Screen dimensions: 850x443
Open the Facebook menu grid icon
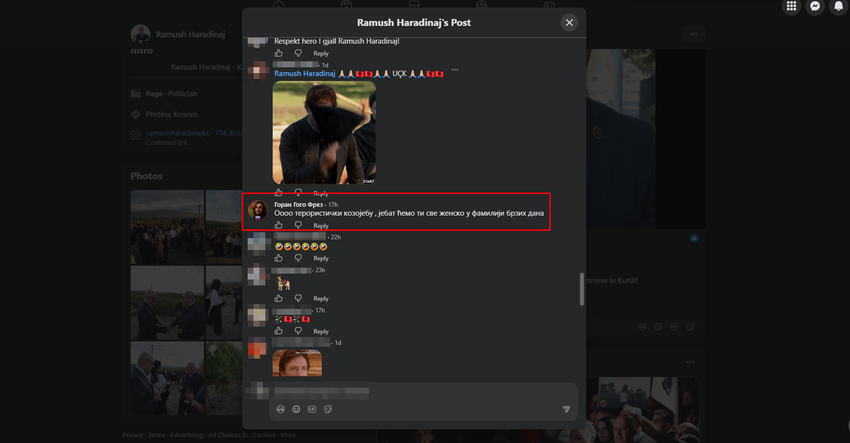[x=791, y=7]
